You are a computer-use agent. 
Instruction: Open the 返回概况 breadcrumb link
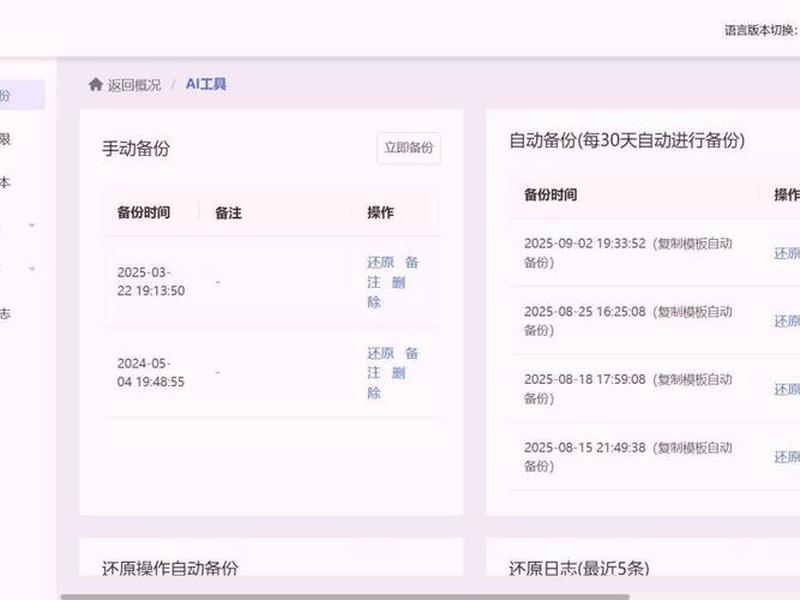pyautogui.click(x=134, y=85)
